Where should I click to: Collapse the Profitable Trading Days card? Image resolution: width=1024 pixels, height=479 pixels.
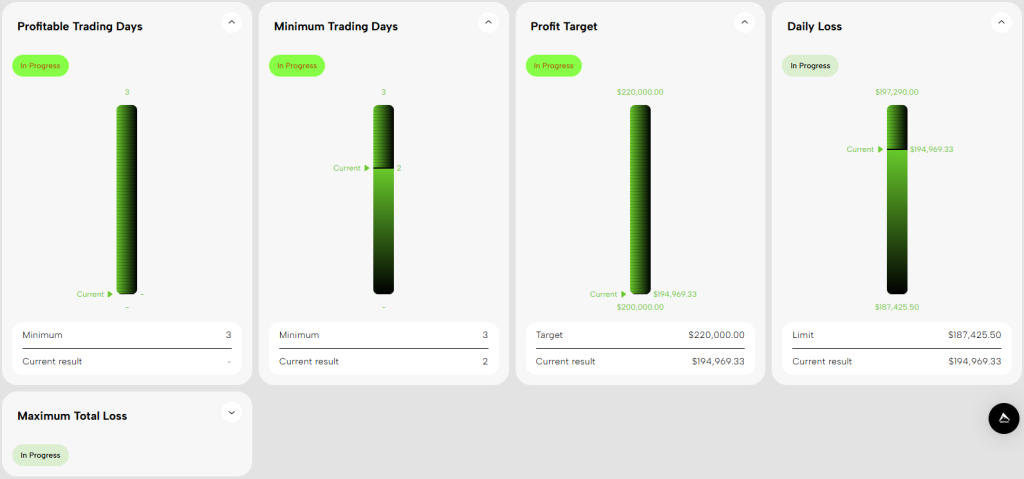pos(231,22)
